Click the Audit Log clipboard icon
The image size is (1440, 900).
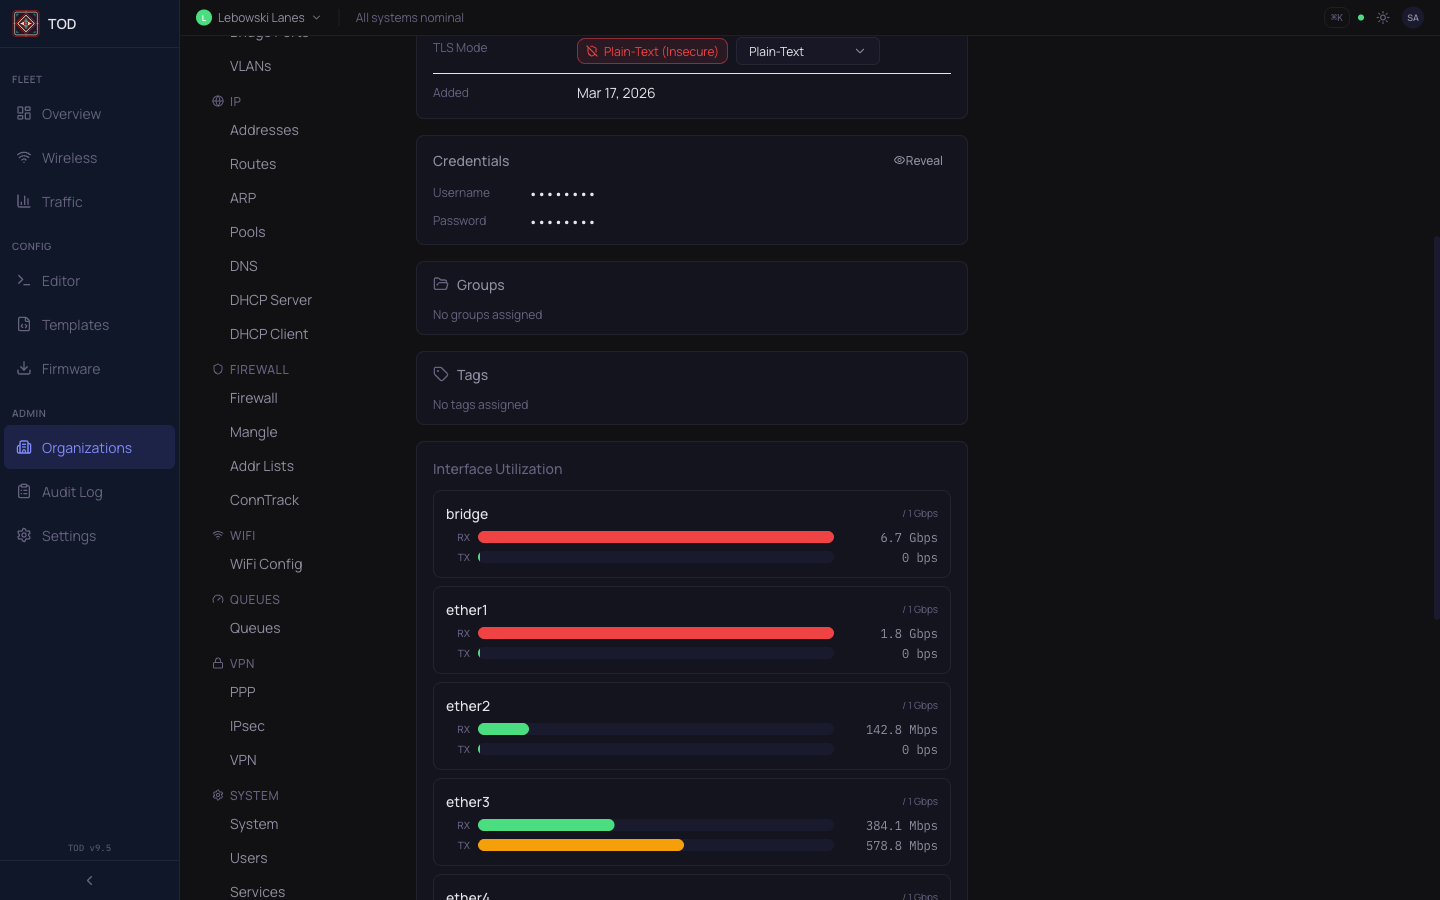[24, 491]
